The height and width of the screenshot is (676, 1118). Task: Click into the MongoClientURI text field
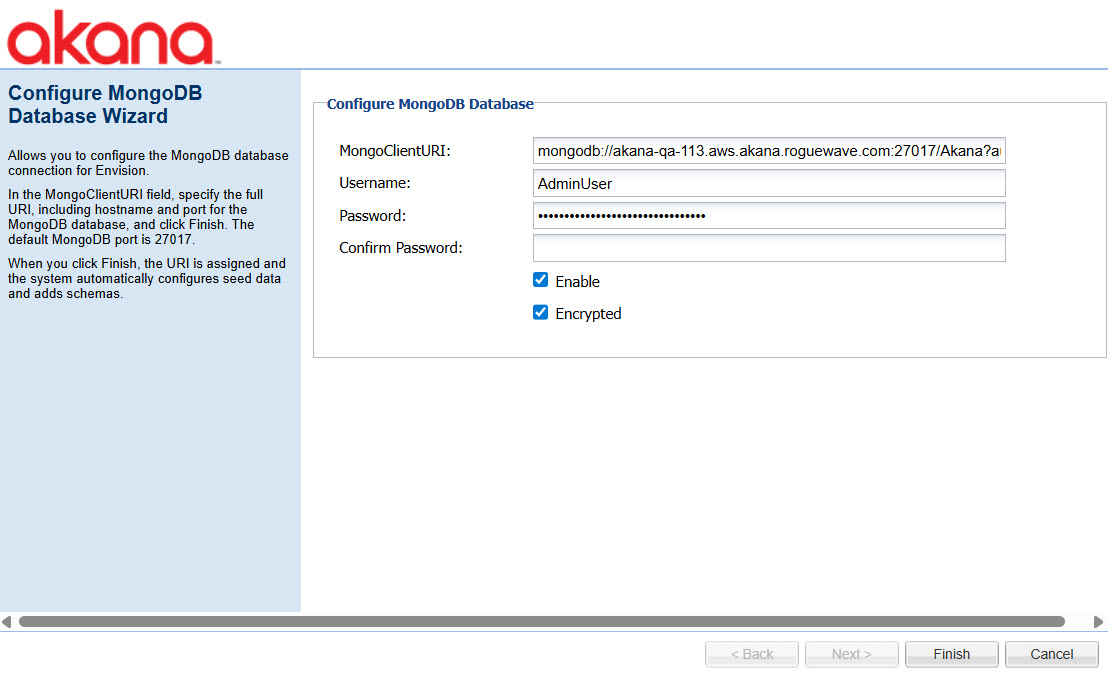click(x=768, y=151)
